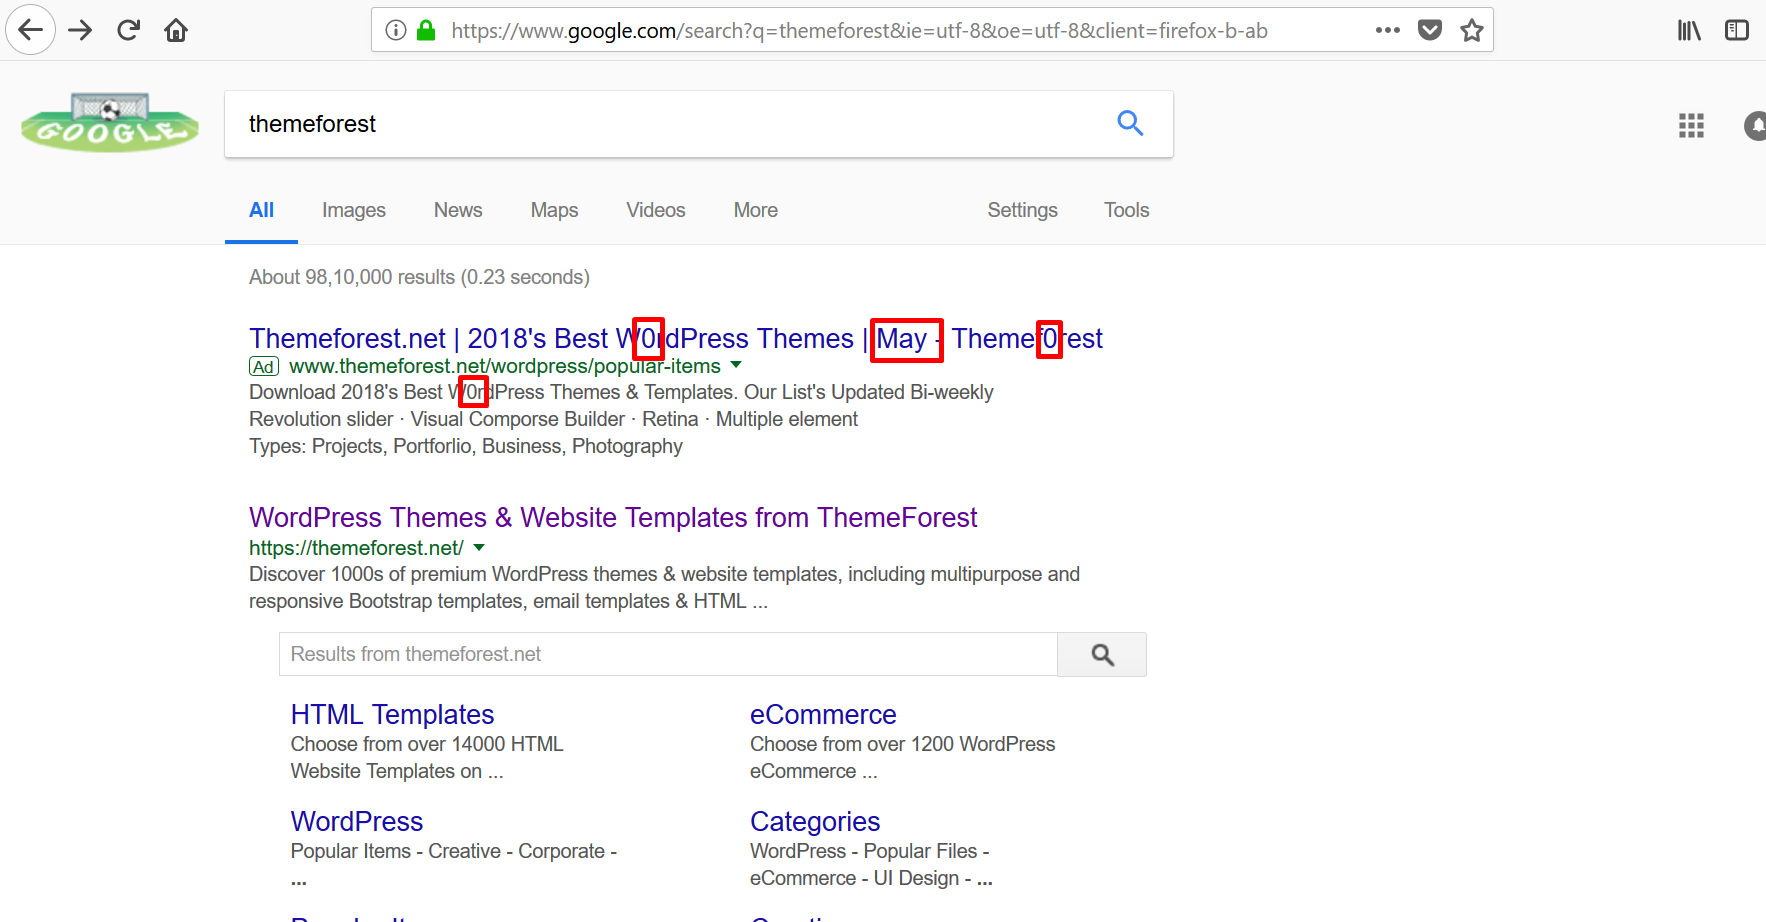Switch to the Maps tab
Image resolution: width=1766 pixels, height=922 pixels.
pyautogui.click(x=554, y=210)
